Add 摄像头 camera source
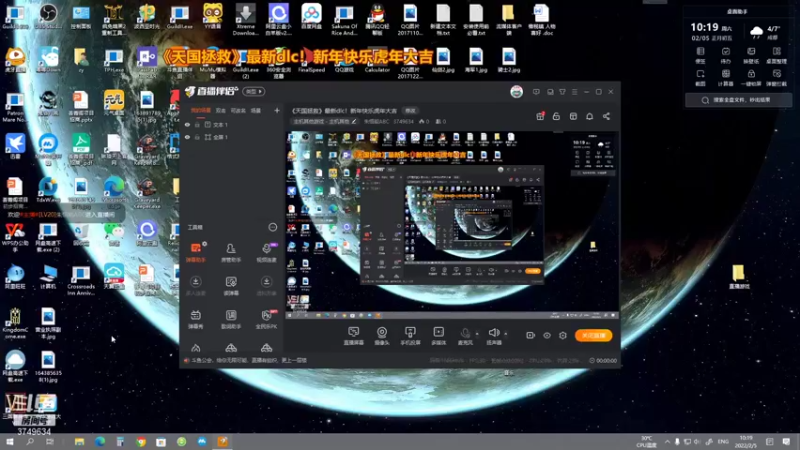The width and height of the screenshot is (800, 450). click(382, 336)
